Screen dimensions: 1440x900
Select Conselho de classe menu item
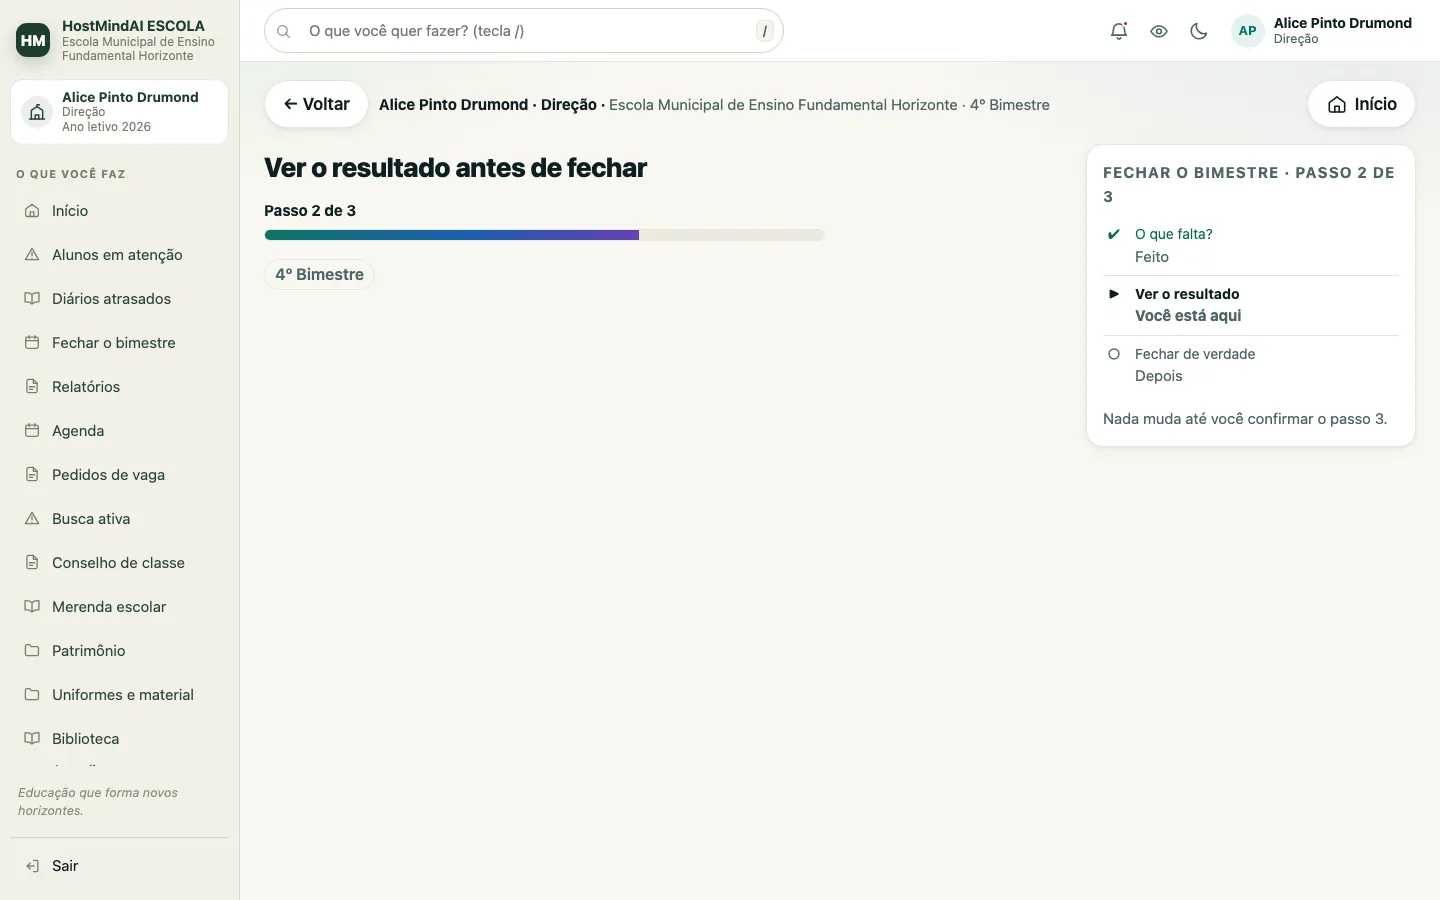tap(119, 563)
